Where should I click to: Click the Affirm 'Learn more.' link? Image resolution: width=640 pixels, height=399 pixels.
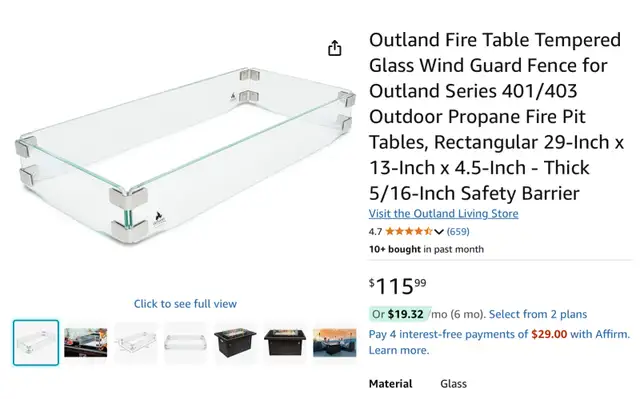399,350
